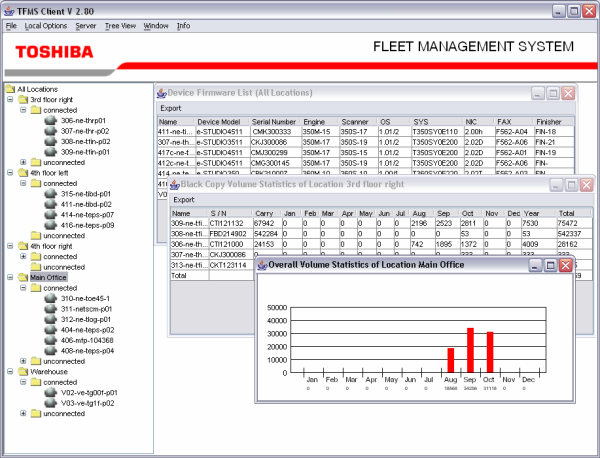This screenshot has width=600, height=458.
Task: Open the Server menu
Action: pyautogui.click(x=86, y=26)
